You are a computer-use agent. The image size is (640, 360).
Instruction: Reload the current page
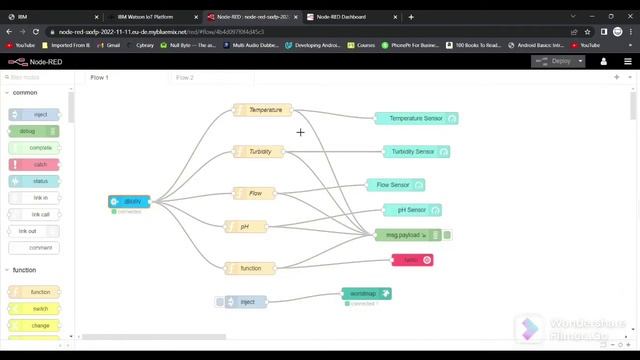click(x=36, y=32)
